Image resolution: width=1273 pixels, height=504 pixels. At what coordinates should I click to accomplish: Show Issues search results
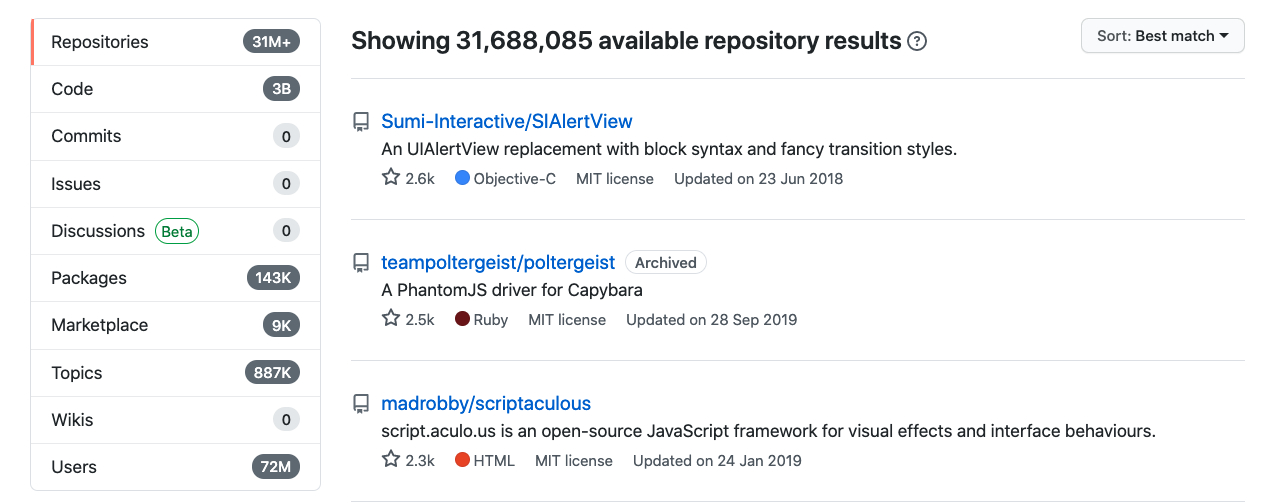(175, 184)
